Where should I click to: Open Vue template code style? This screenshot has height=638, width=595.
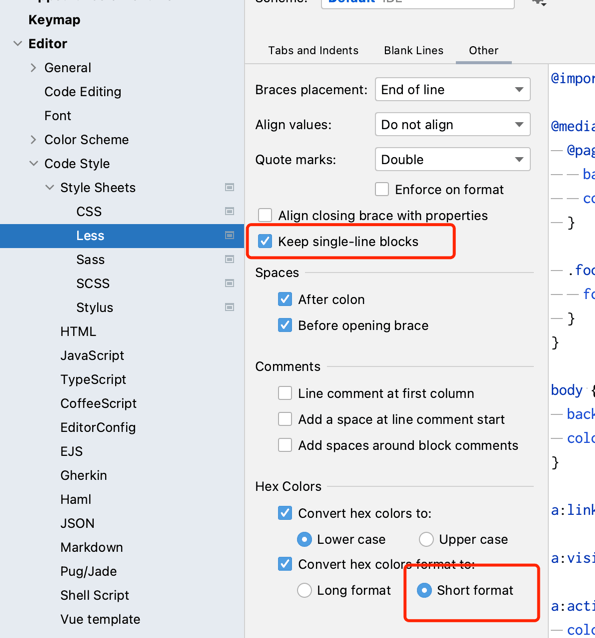click(x=100, y=619)
